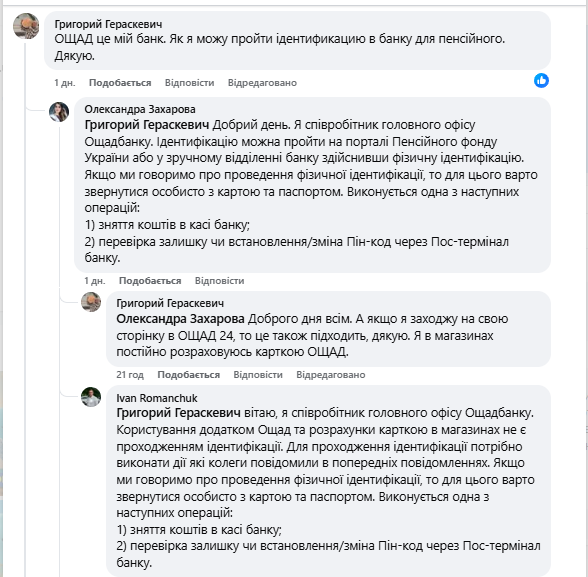
Task: Reply to Олександра Захарова's comment
Action: click(x=219, y=280)
